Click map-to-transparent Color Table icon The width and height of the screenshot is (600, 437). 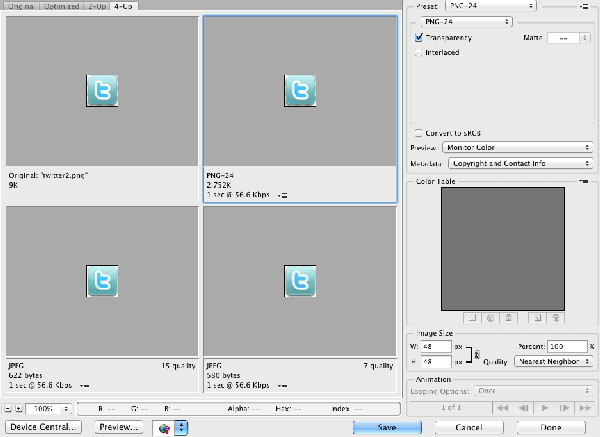coord(472,318)
